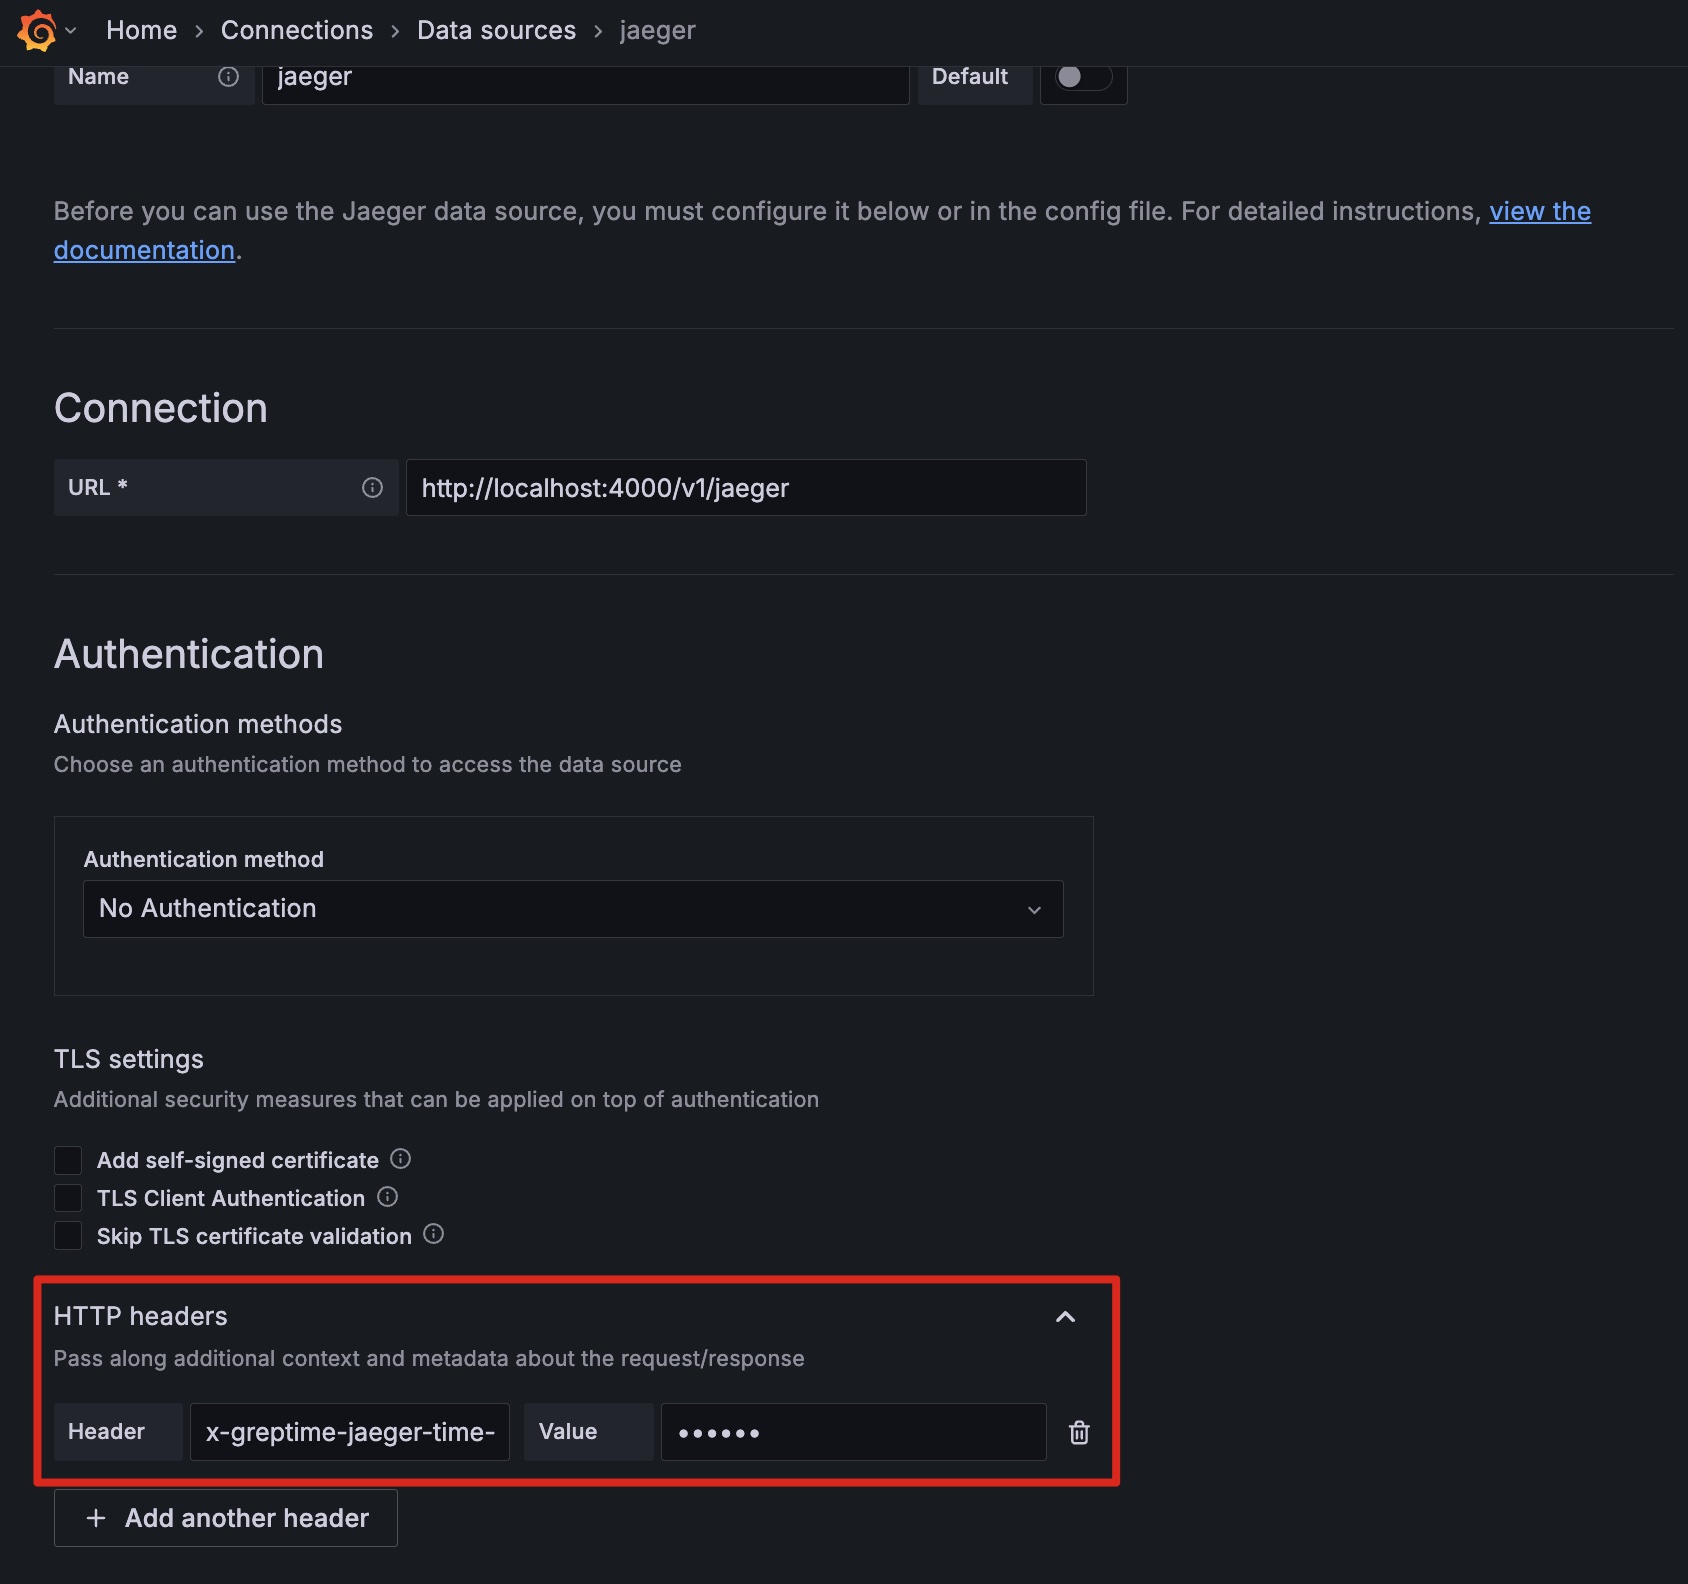Click inside the URL input field
The width and height of the screenshot is (1688, 1584).
[745, 488]
